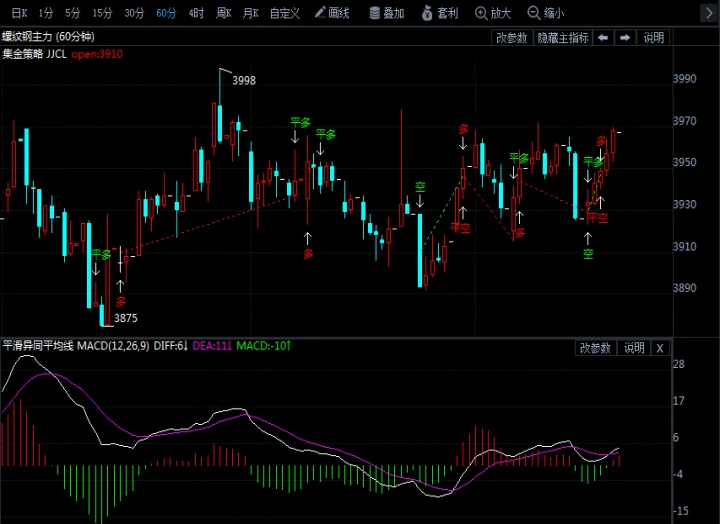This screenshot has width=720, height=524.
Task: Expand the toolbar overflow chevron
Action: coord(709,13)
